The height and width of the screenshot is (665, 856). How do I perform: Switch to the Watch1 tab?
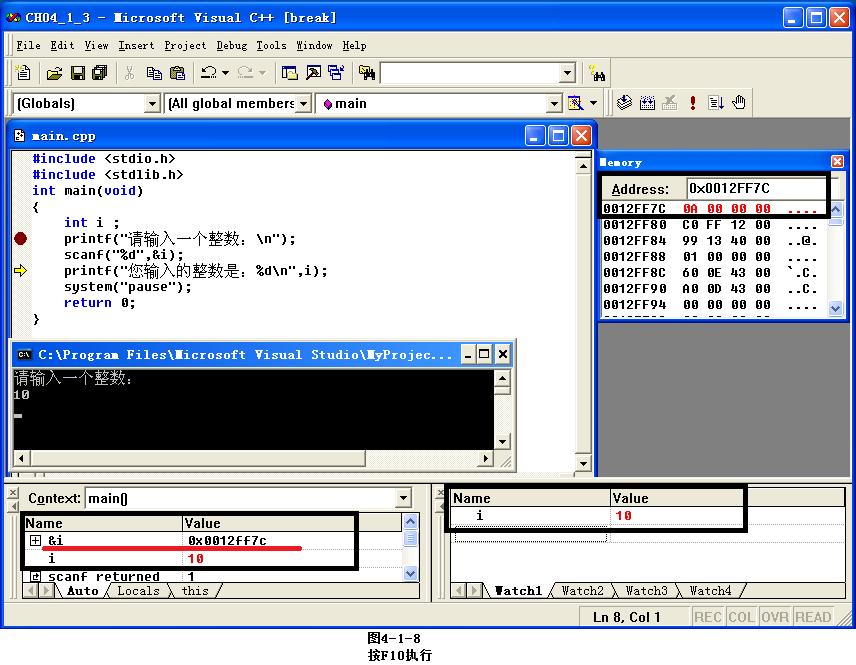[x=518, y=591]
